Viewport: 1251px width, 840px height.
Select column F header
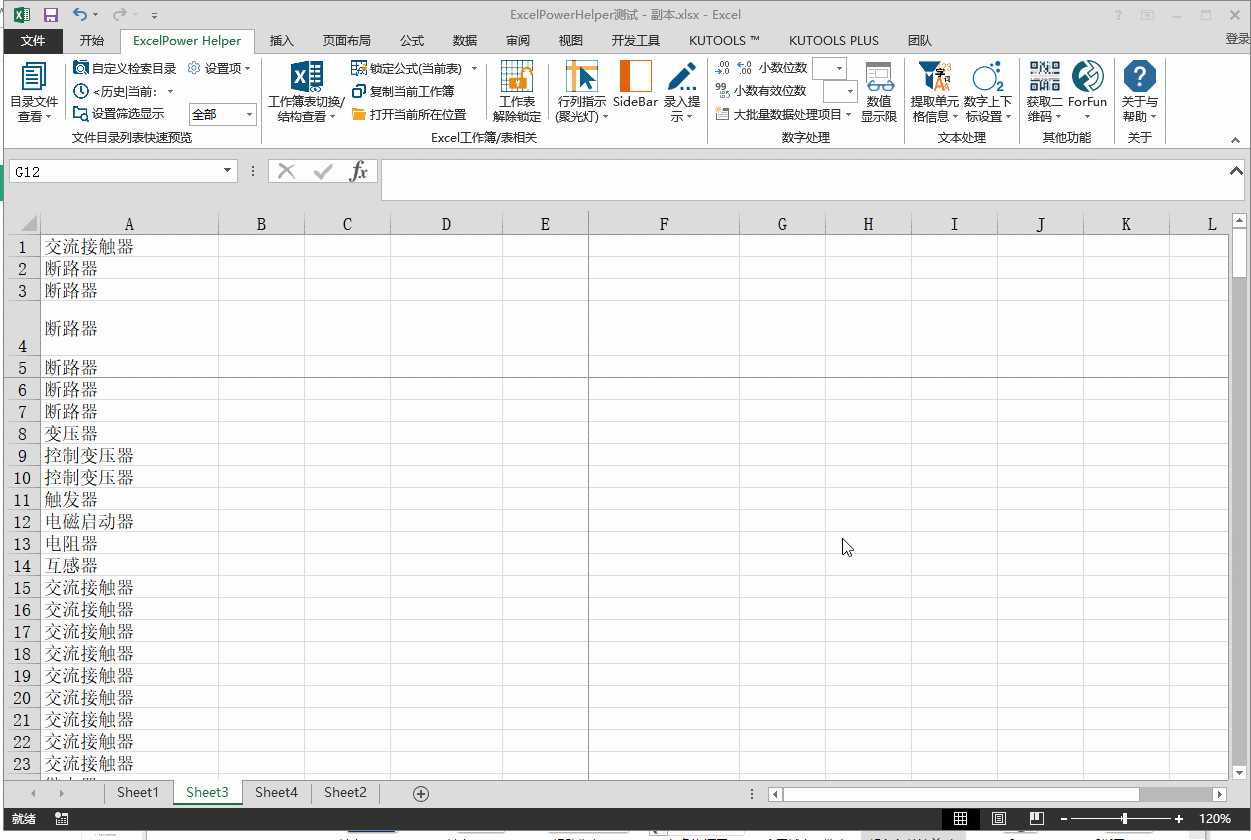(663, 224)
